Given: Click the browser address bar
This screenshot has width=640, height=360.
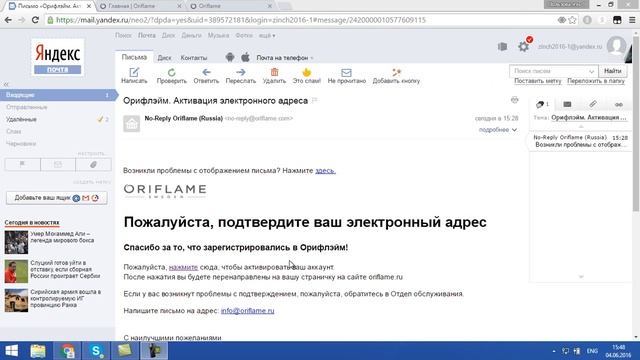Looking at the screenshot, I should click(302, 20).
